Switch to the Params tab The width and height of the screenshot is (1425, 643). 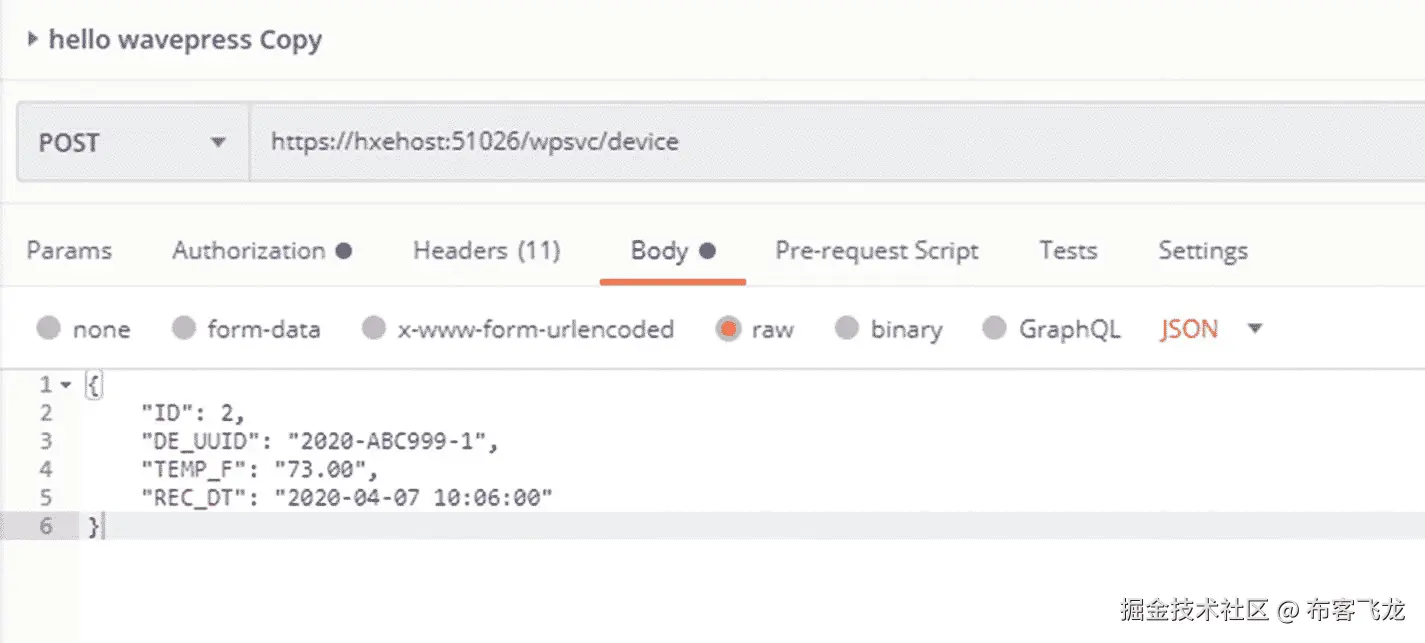pos(69,250)
